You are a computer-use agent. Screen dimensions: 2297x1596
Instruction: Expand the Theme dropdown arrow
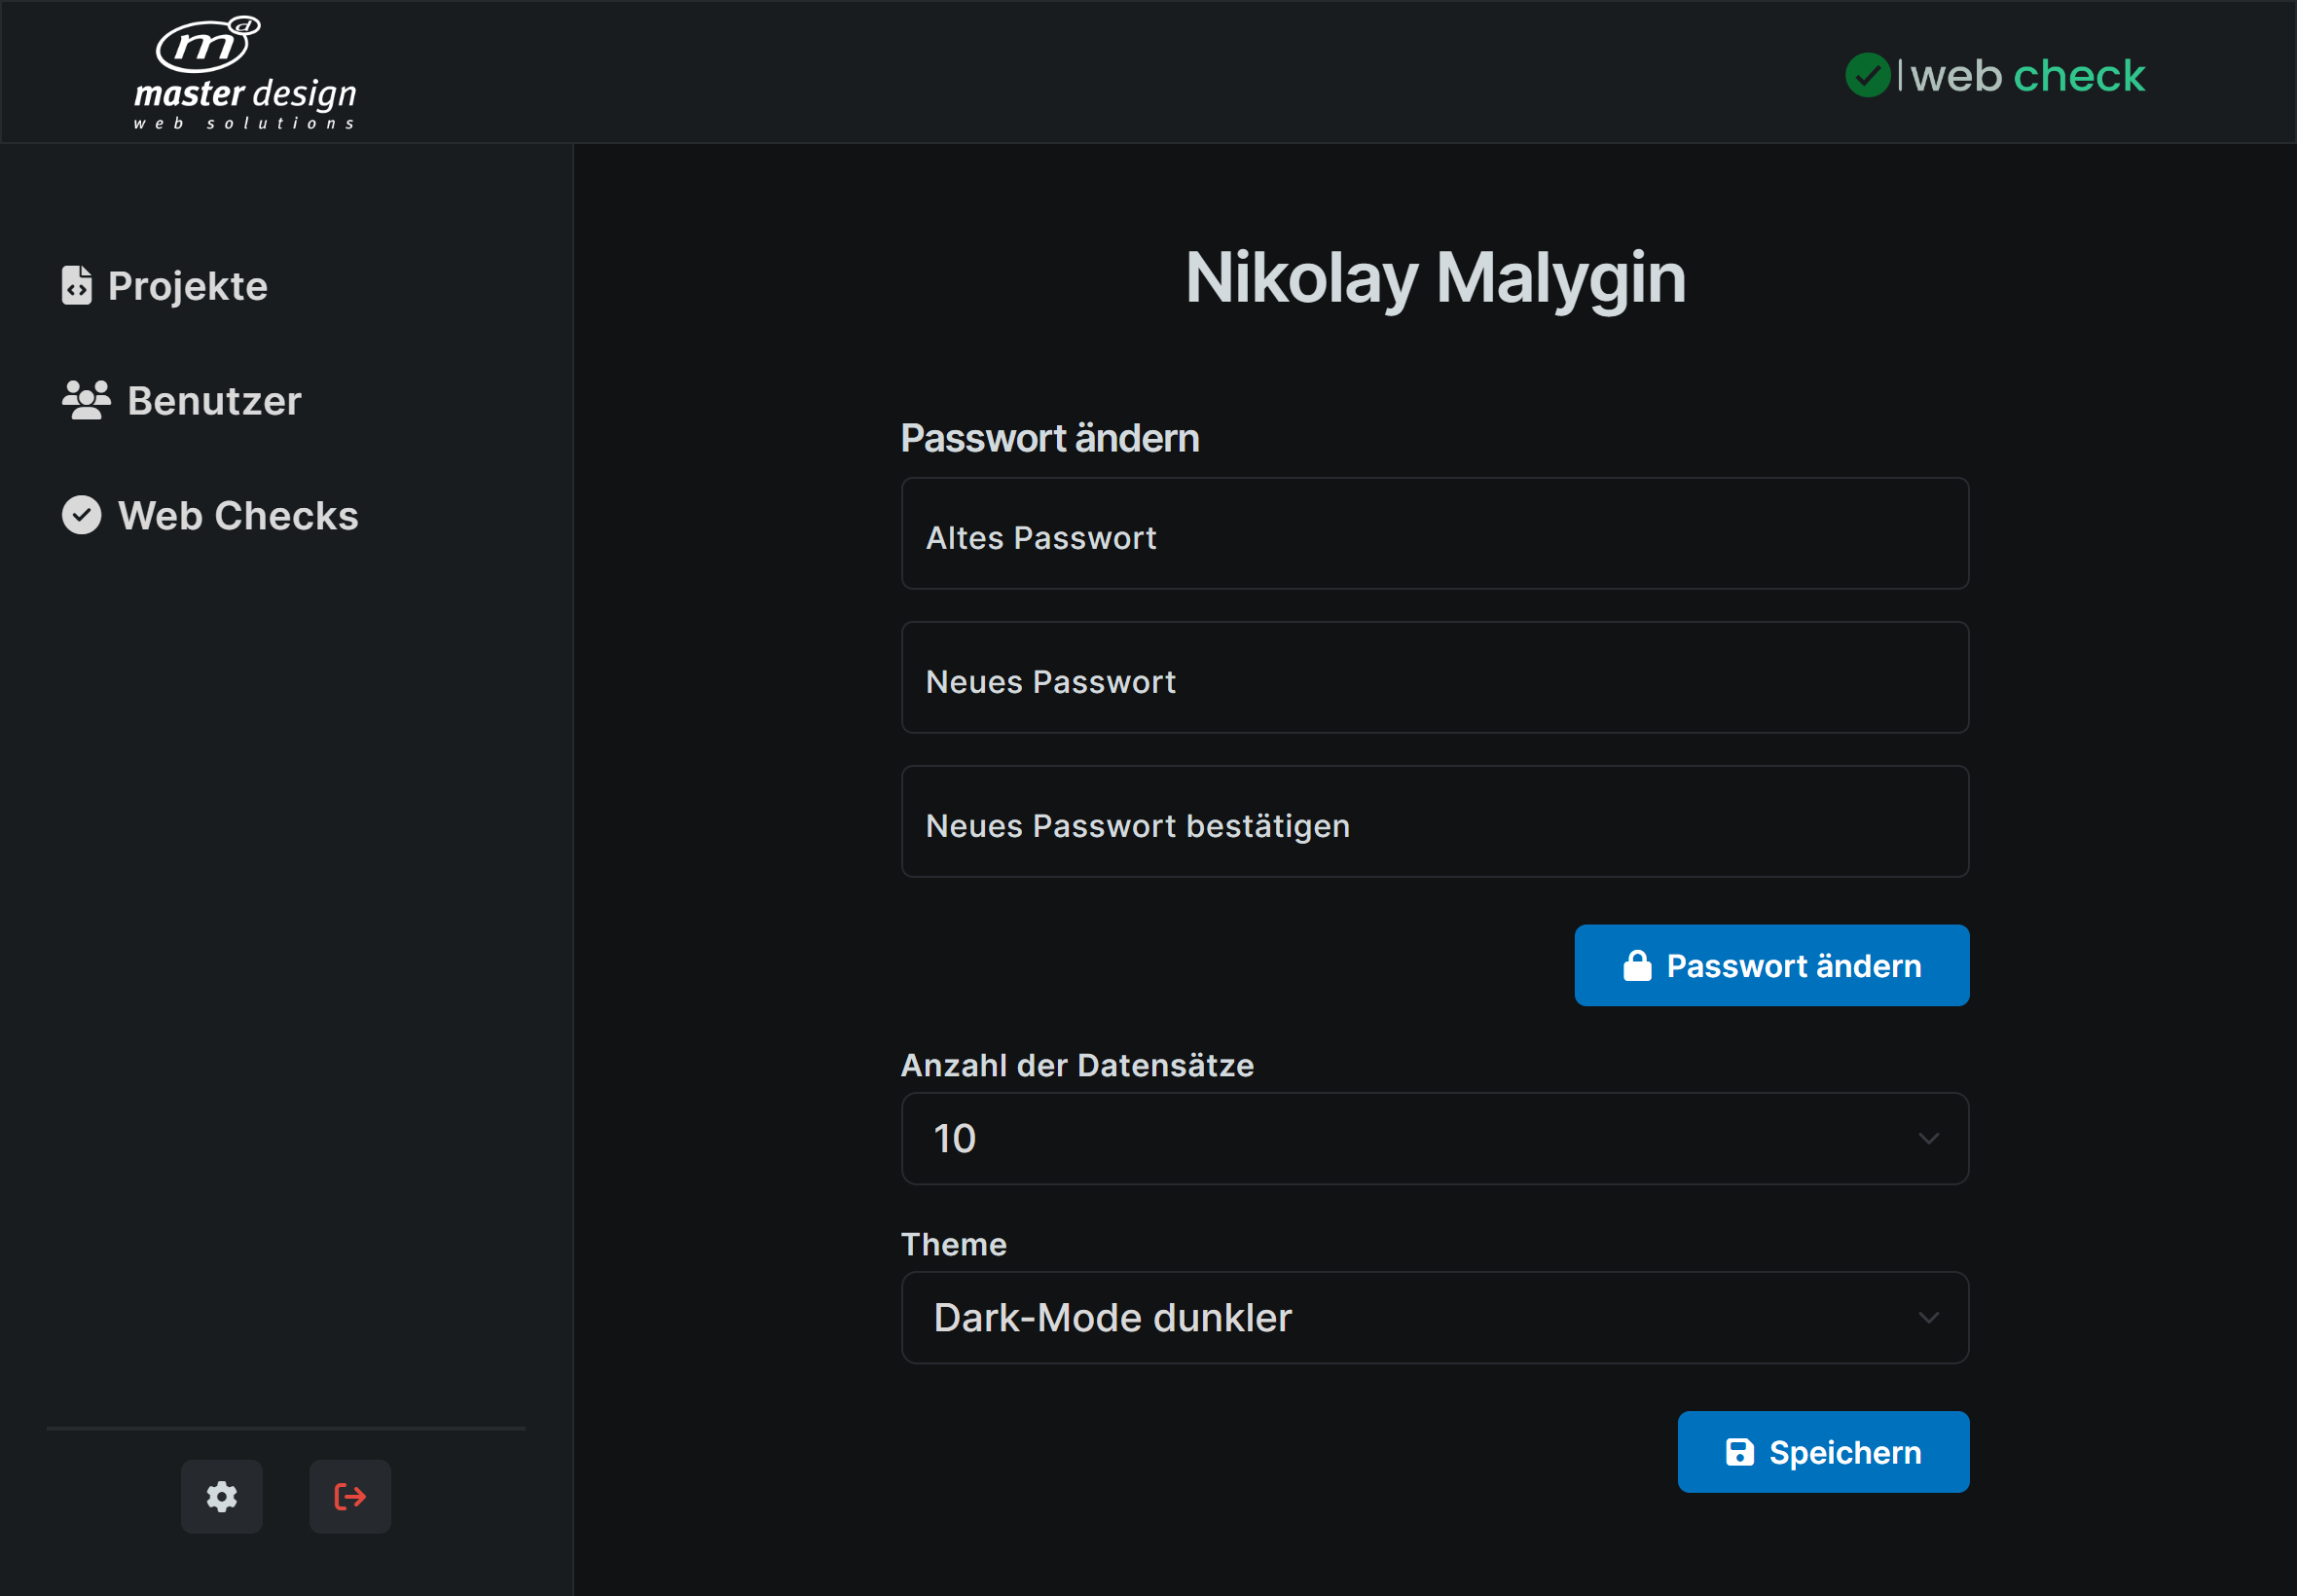coord(1928,1317)
